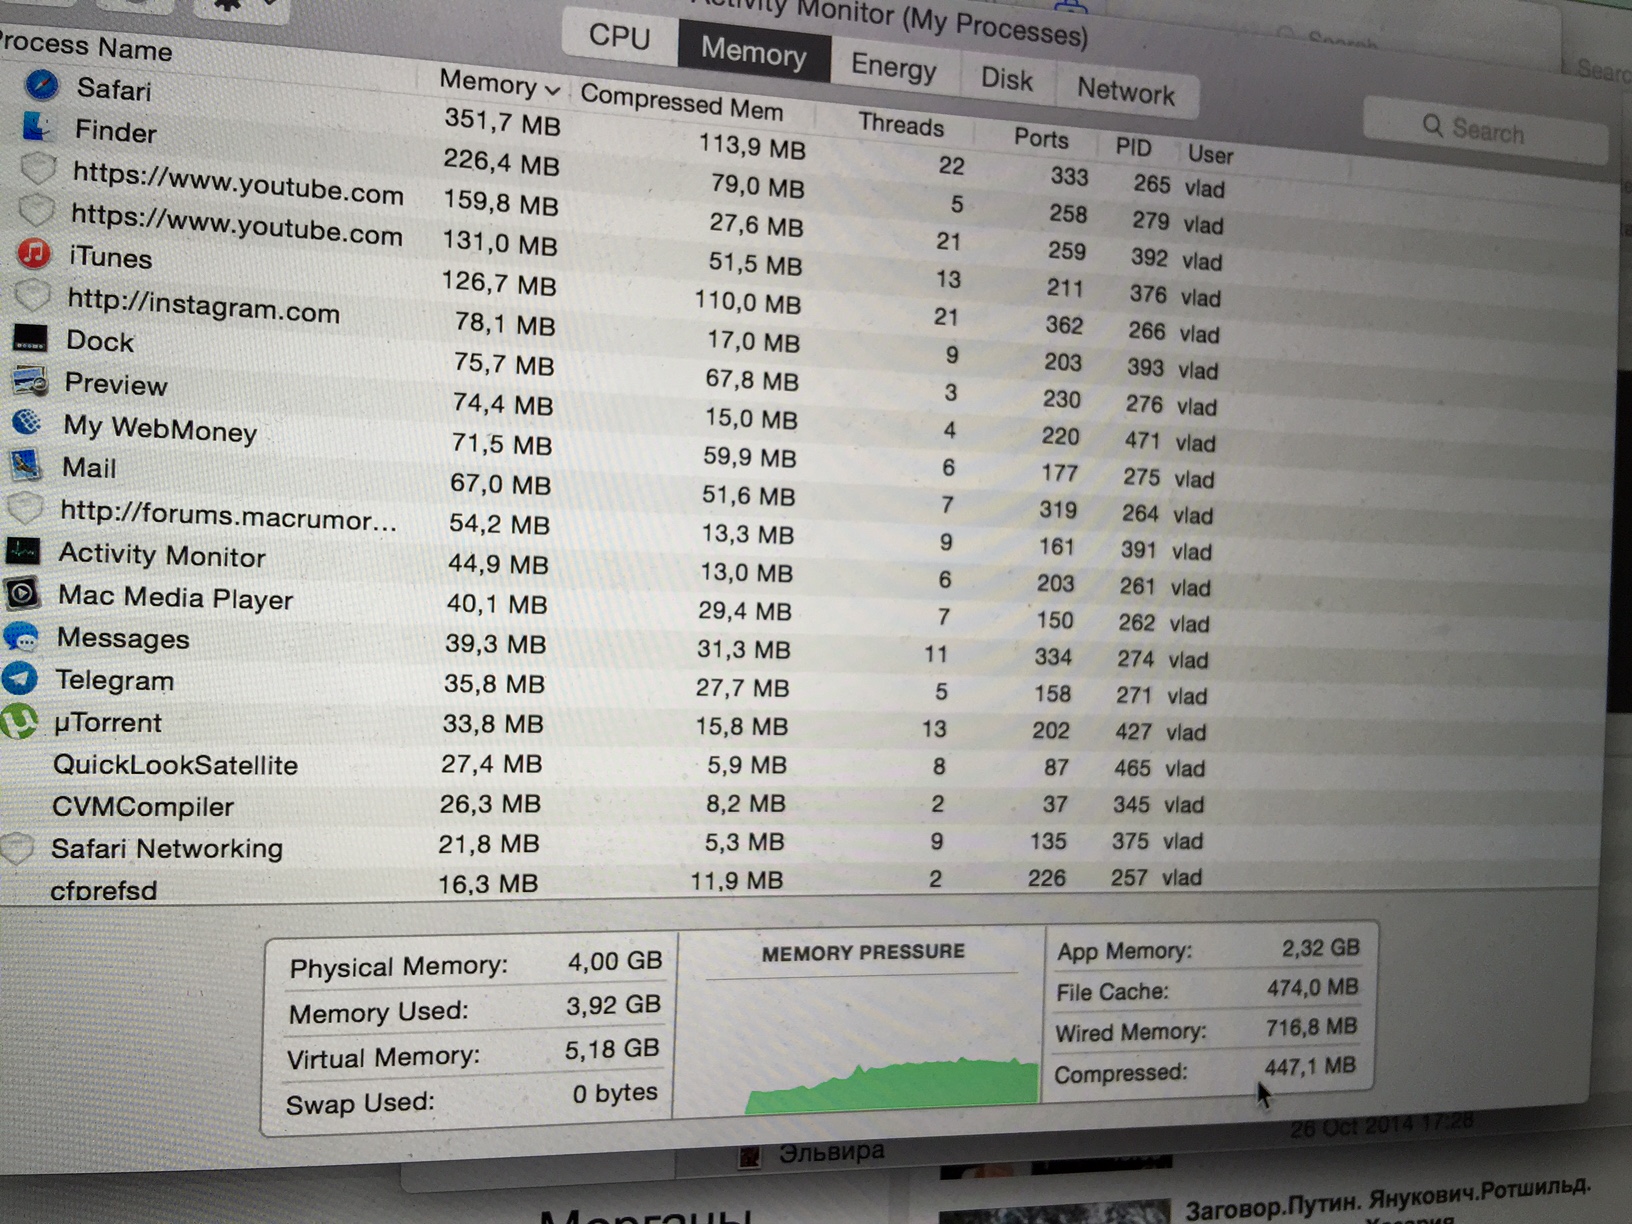
Task: Click Finder's 226,4 MB memory value
Action: click(501, 161)
